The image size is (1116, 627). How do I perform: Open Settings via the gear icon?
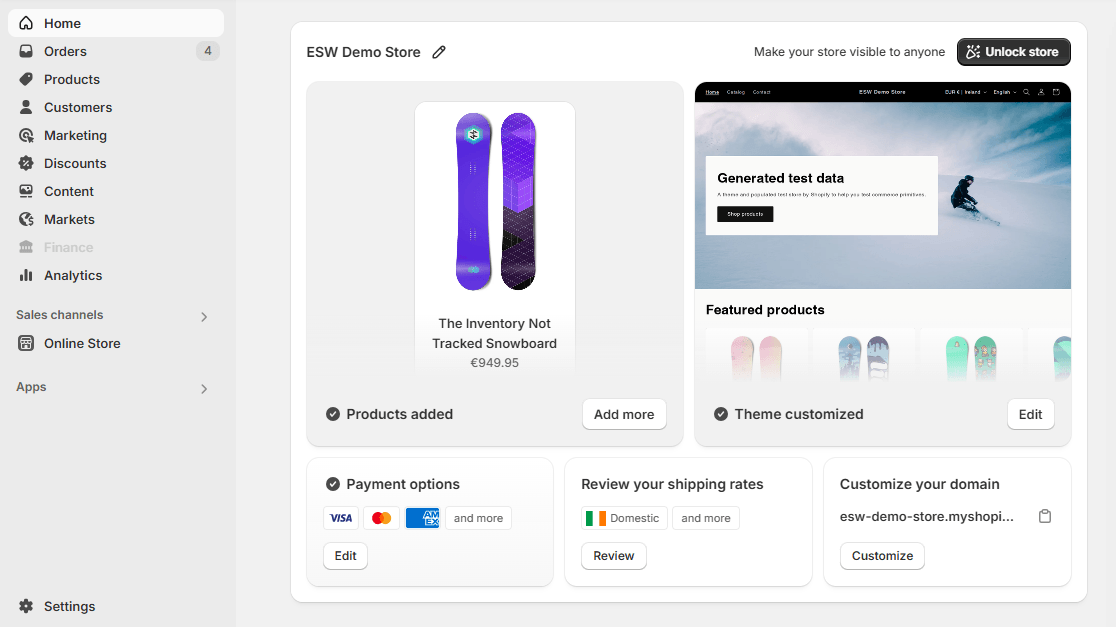(26, 606)
